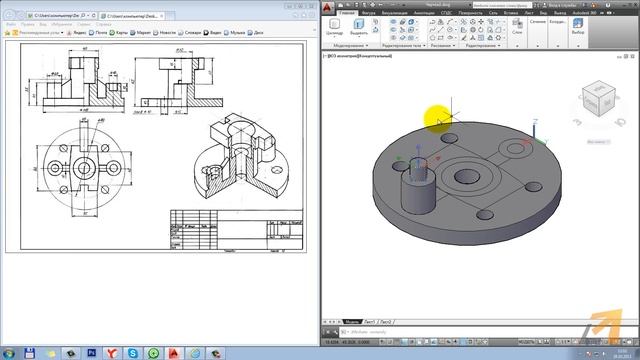This screenshot has height=360, width=640.
Task: Select the Move tool with four arrows
Action: (481, 22)
